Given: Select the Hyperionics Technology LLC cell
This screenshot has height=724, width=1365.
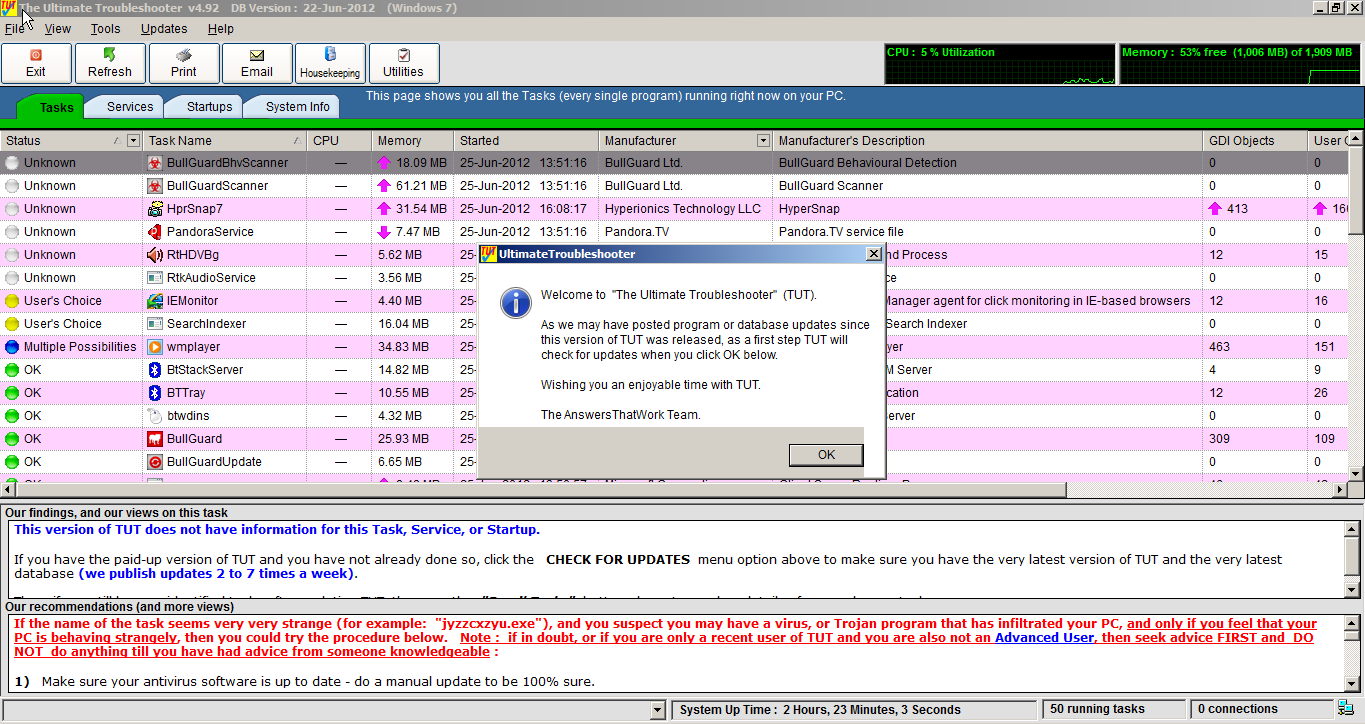Looking at the screenshot, I should [683, 208].
